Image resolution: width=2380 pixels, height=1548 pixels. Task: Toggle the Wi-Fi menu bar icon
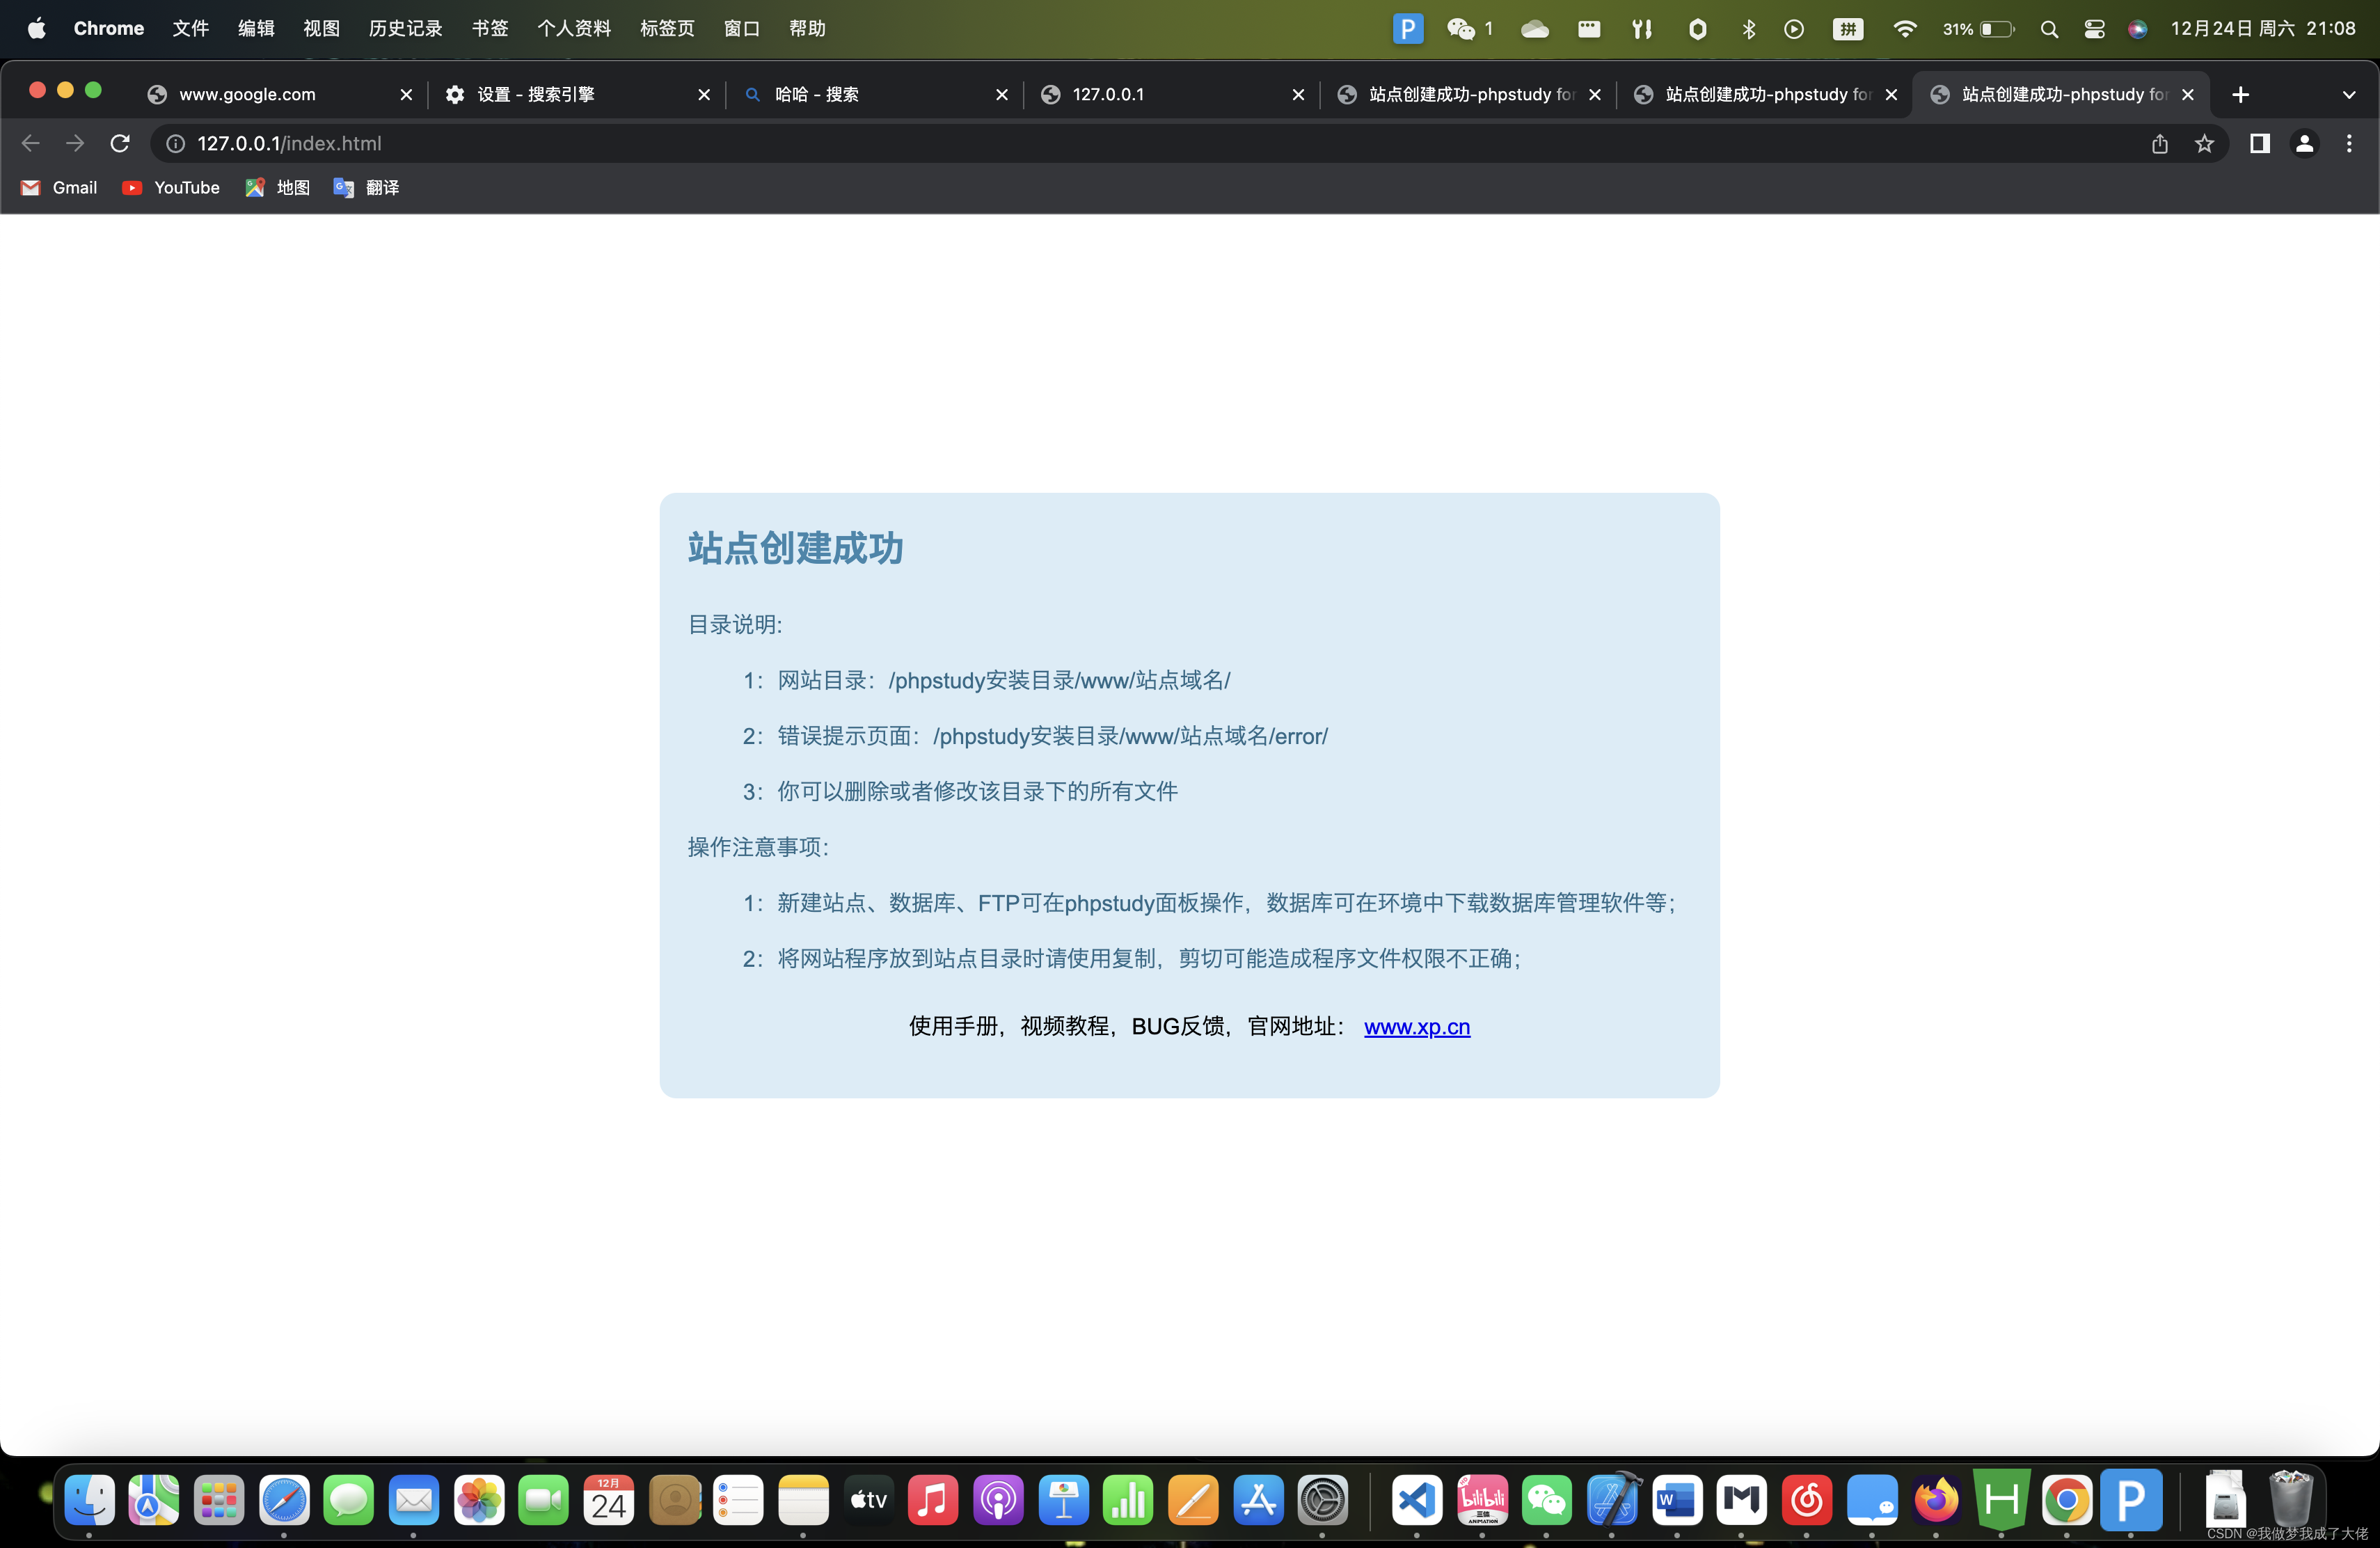click(x=1904, y=29)
